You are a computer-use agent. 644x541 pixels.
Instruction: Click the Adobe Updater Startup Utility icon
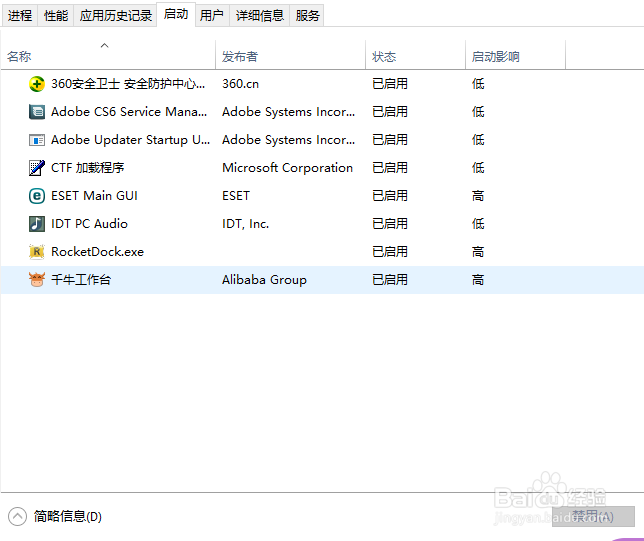37,140
